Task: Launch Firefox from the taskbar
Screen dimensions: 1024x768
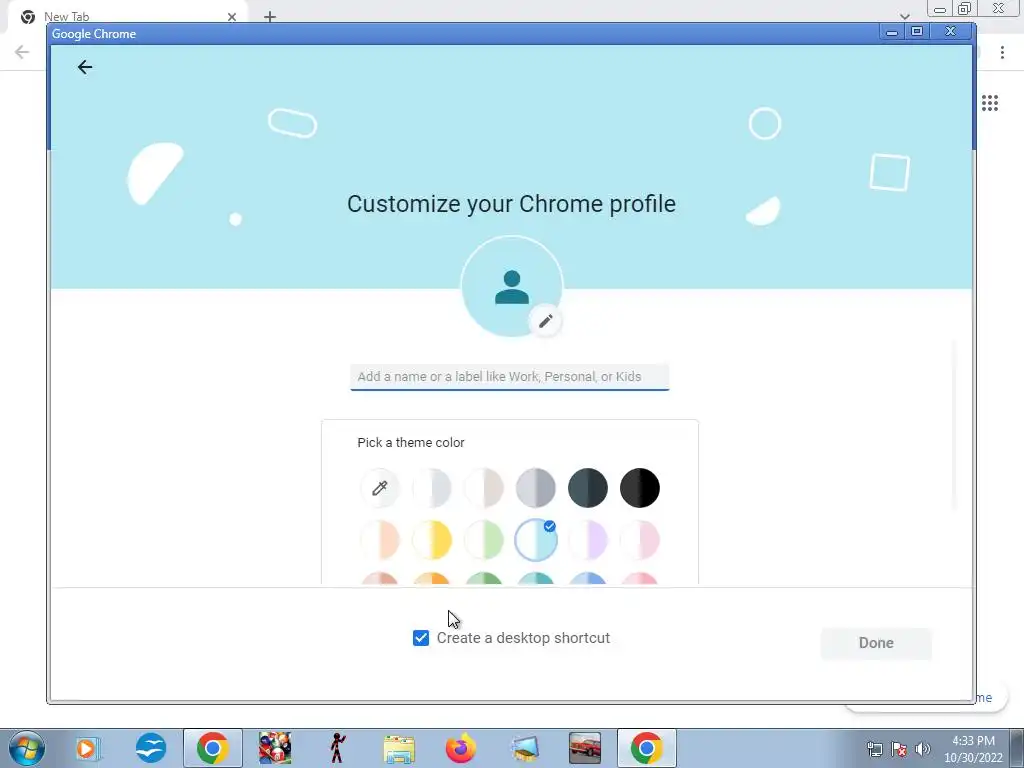Action: (x=460, y=748)
